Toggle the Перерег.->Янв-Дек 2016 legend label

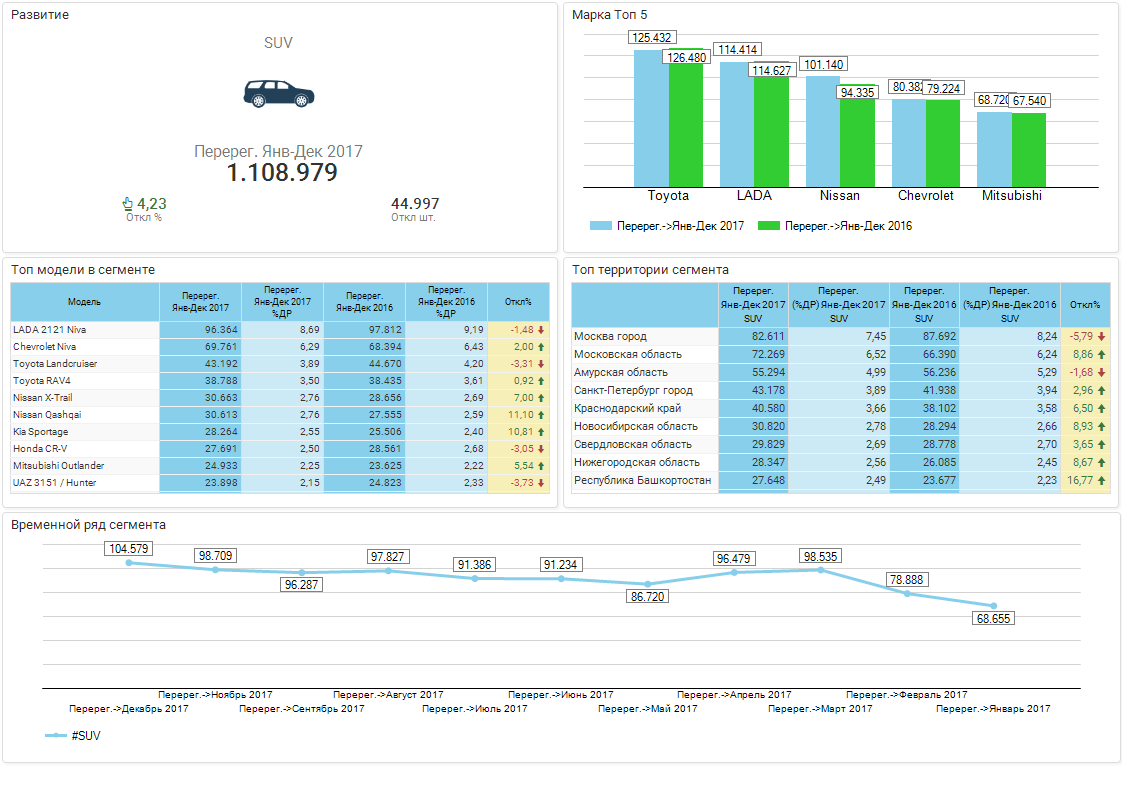[x=848, y=226]
